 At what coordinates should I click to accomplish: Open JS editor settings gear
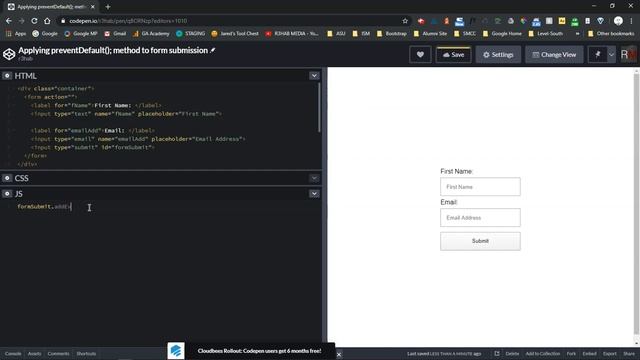[x=7, y=194]
